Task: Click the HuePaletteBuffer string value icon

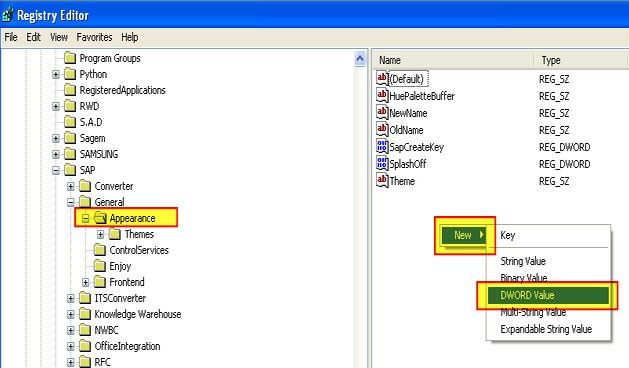Action: click(382, 96)
